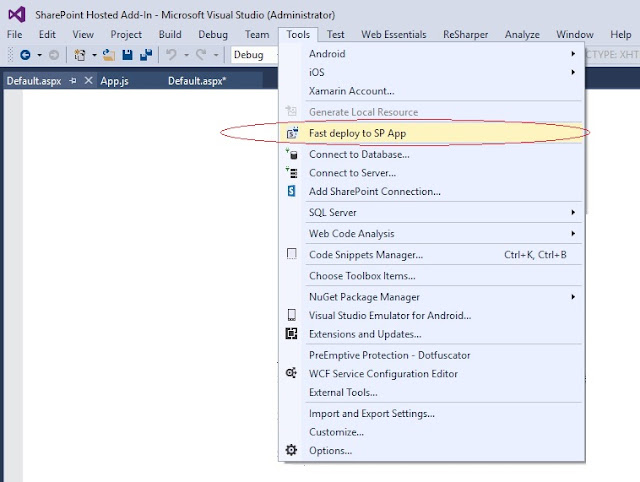Select Code Snippets Manager menu entry
Viewport: 640px width, 482px height.
pyautogui.click(x=365, y=255)
